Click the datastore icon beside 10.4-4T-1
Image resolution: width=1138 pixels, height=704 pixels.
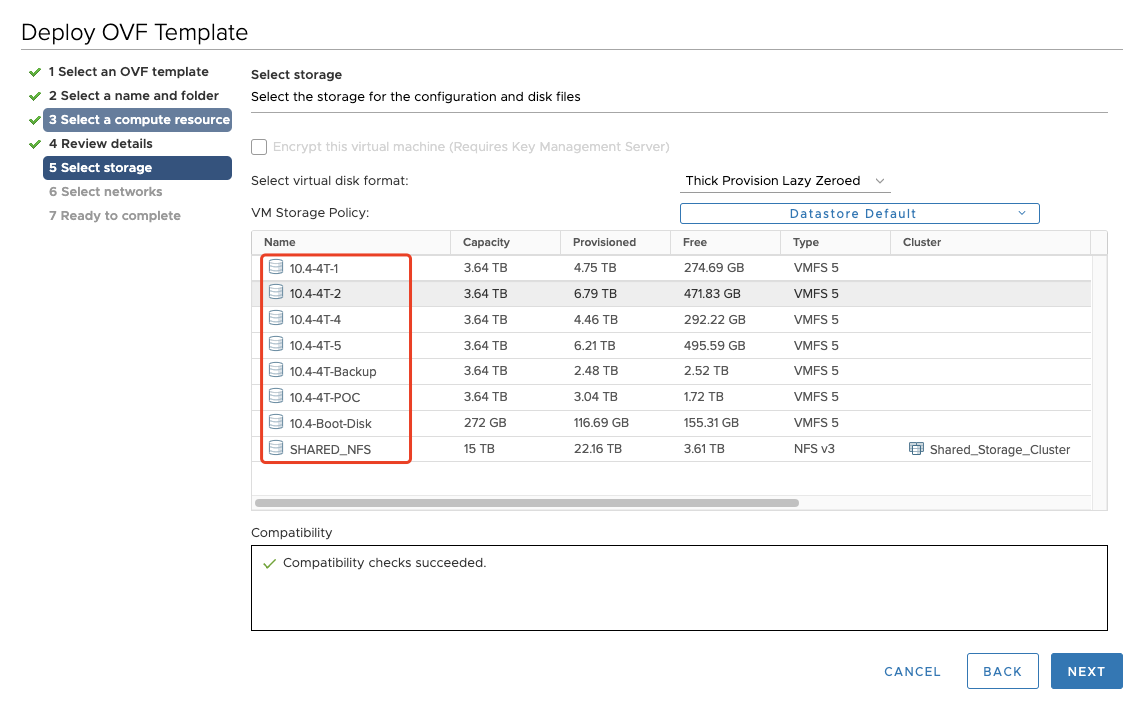pos(276,267)
